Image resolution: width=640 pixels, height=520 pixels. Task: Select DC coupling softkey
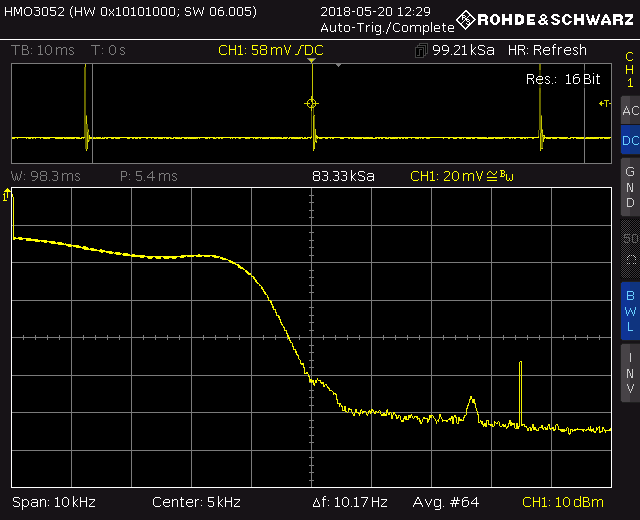(630, 141)
